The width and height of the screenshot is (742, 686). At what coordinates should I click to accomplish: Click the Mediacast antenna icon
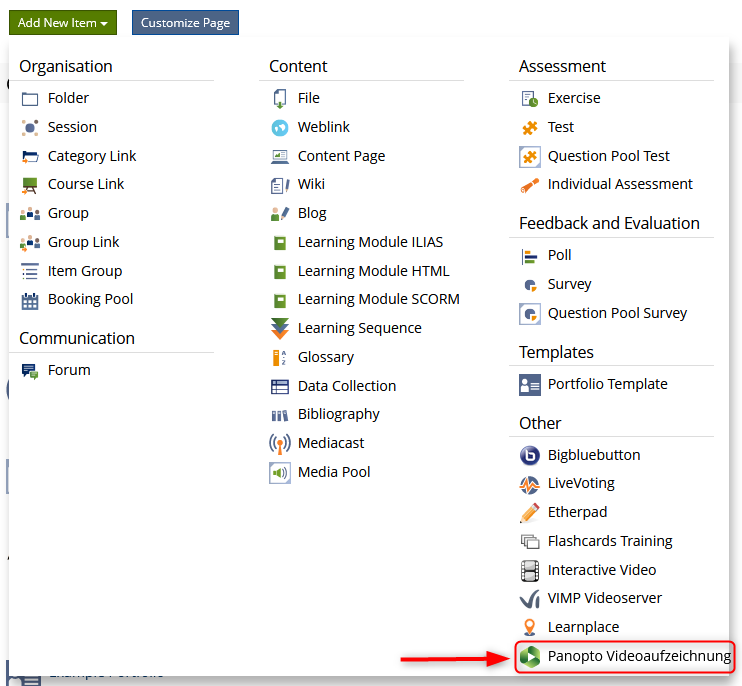[280, 444]
